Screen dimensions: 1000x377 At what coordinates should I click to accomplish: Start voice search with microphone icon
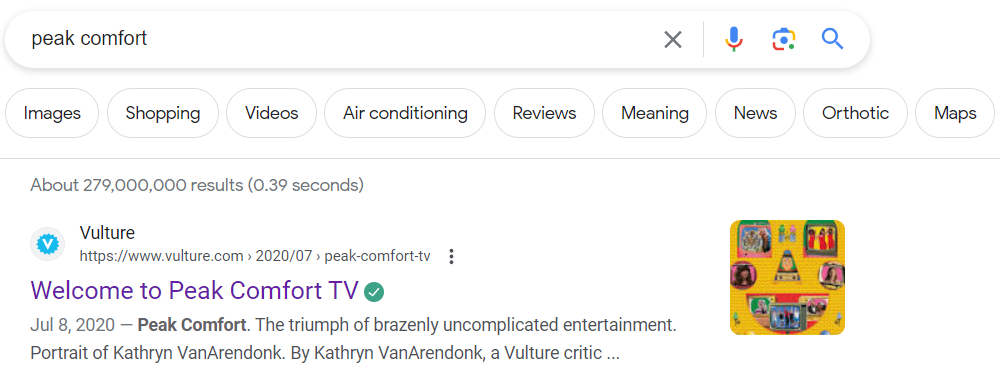[733, 40]
